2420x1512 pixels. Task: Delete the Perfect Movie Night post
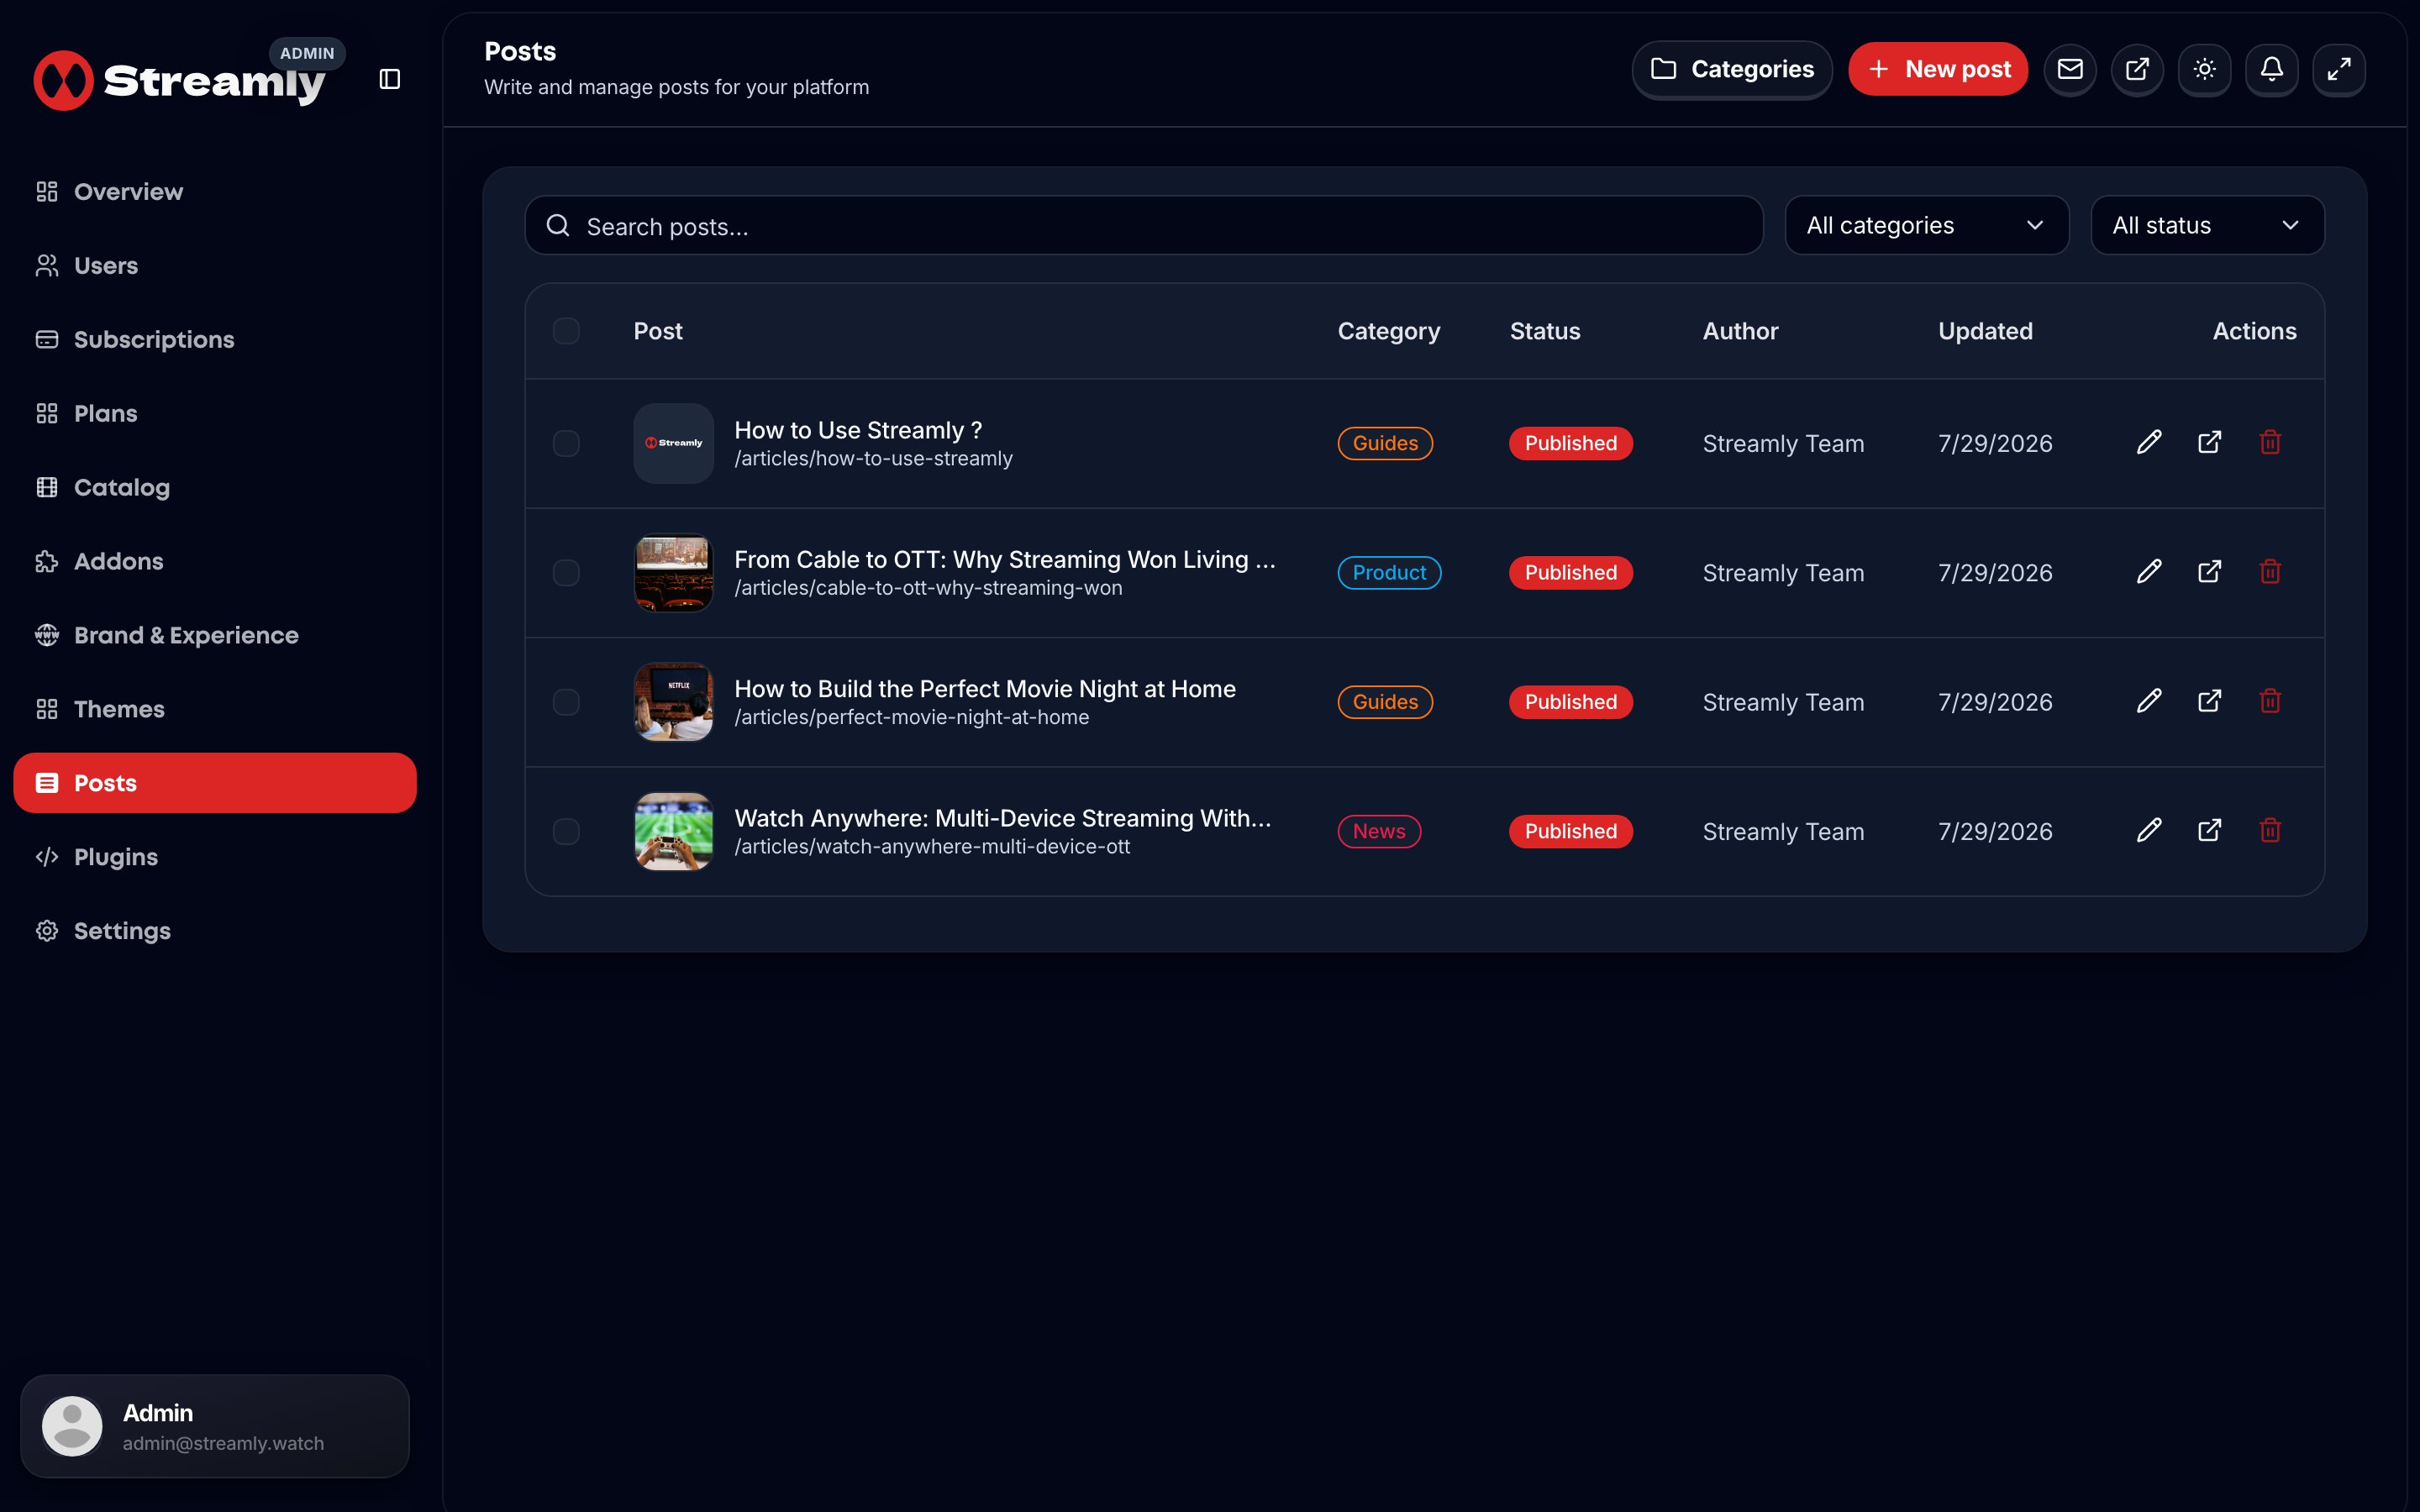[2270, 701]
